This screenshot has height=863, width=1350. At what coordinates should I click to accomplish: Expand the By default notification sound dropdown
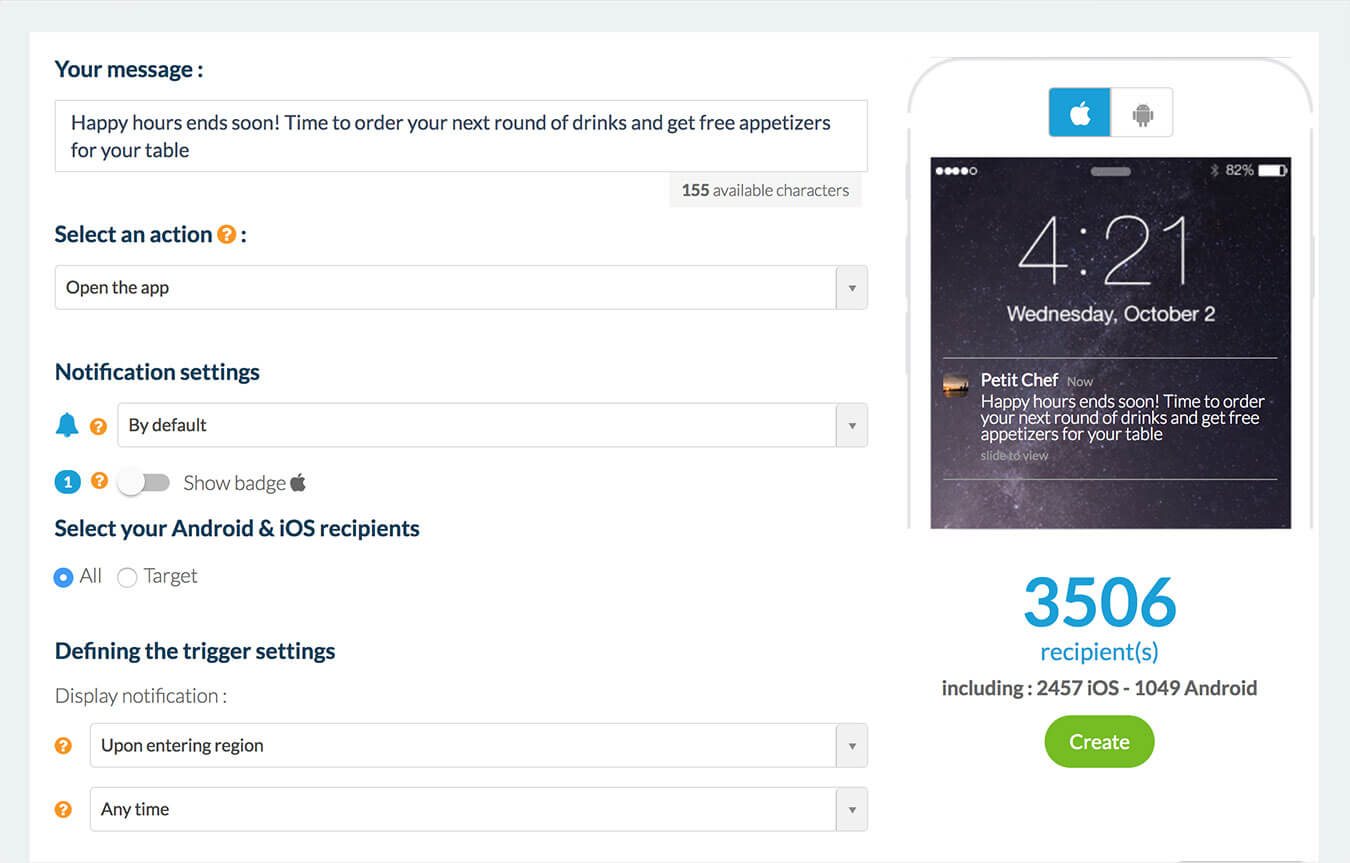pyautogui.click(x=491, y=425)
